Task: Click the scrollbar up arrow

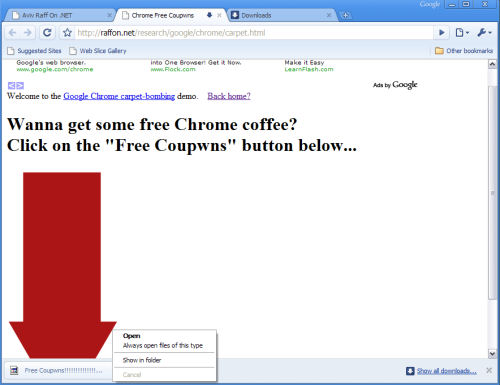Action: pos(492,64)
